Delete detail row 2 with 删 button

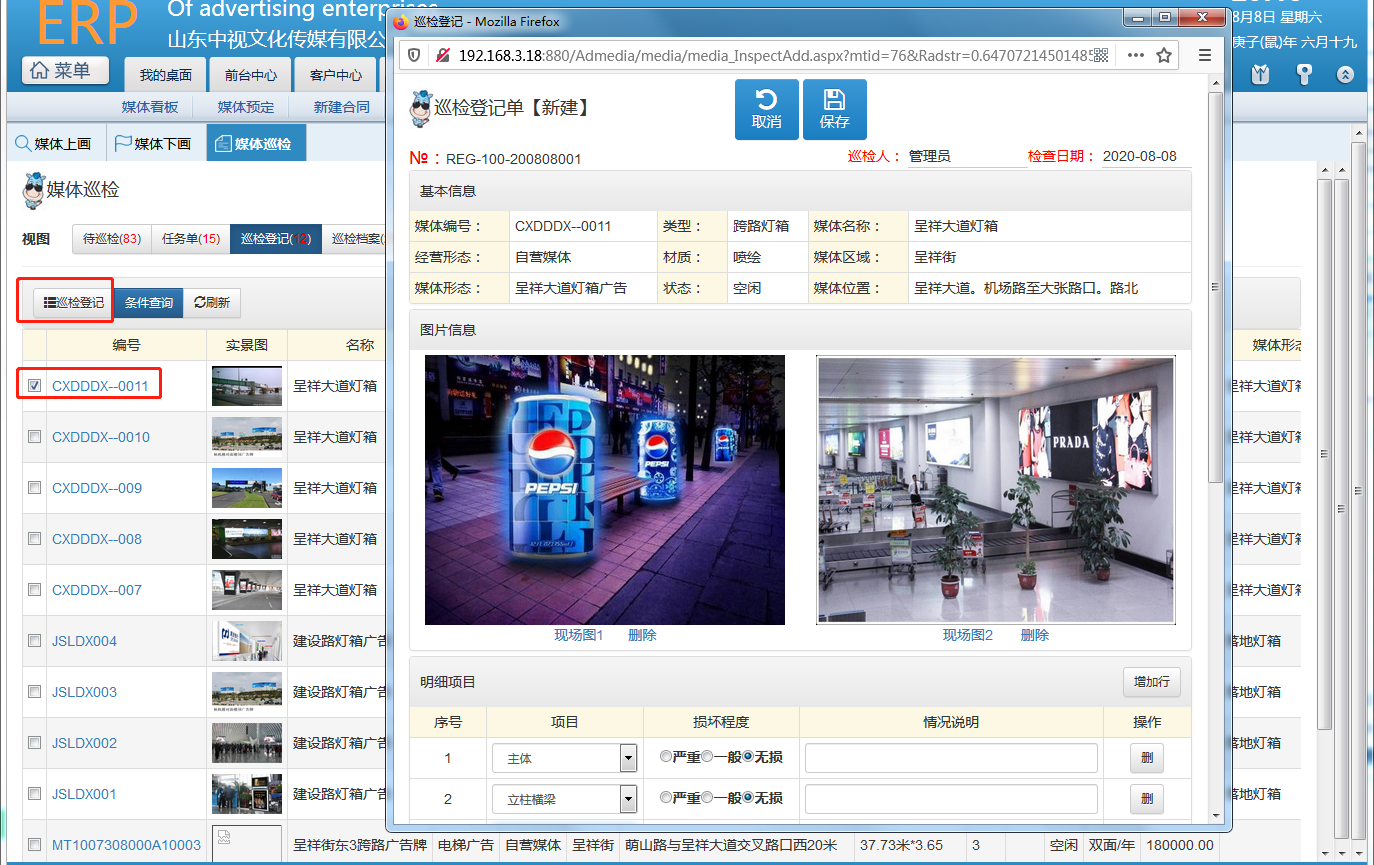1147,799
